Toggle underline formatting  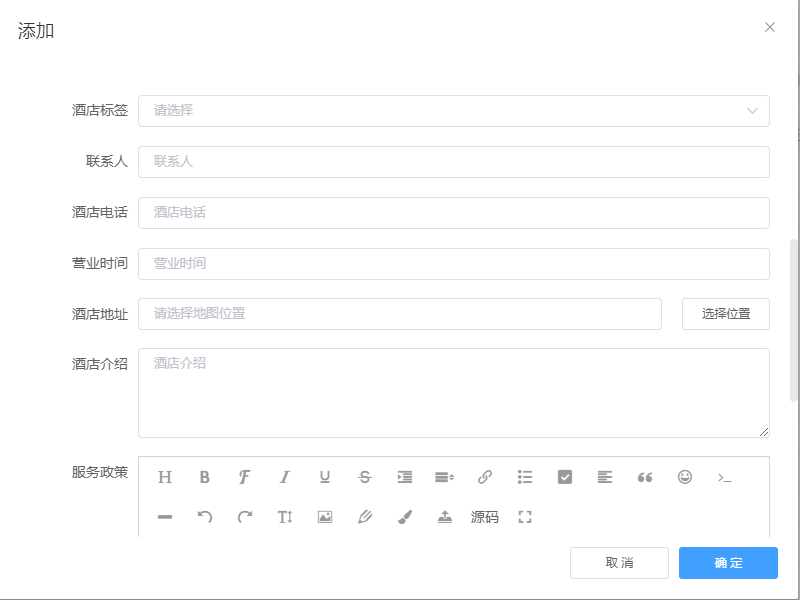324,477
